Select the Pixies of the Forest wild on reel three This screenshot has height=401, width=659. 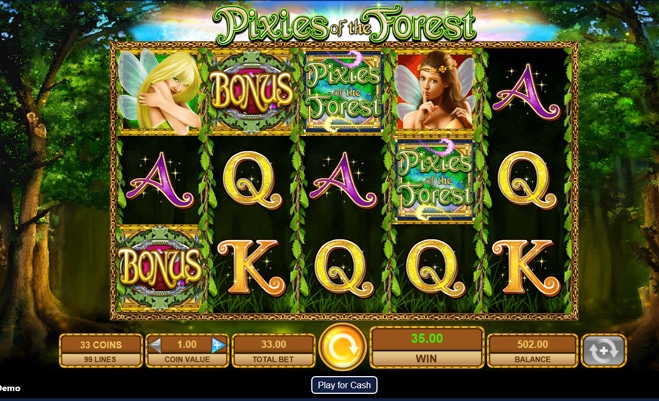pyautogui.click(x=344, y=92)
